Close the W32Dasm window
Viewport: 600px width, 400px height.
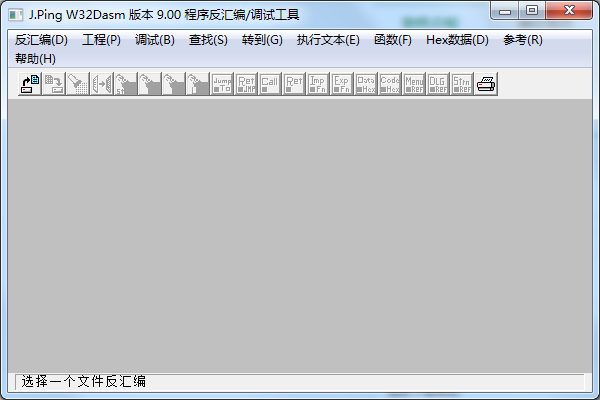click(569, 11)
